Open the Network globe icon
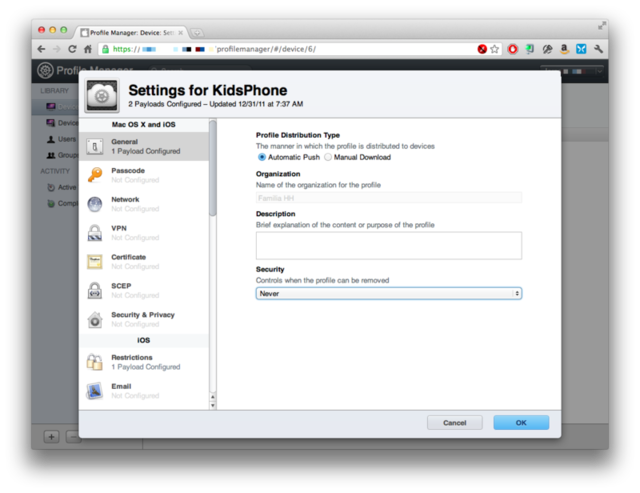Screen dimensions: 640x493 (95, 204)
